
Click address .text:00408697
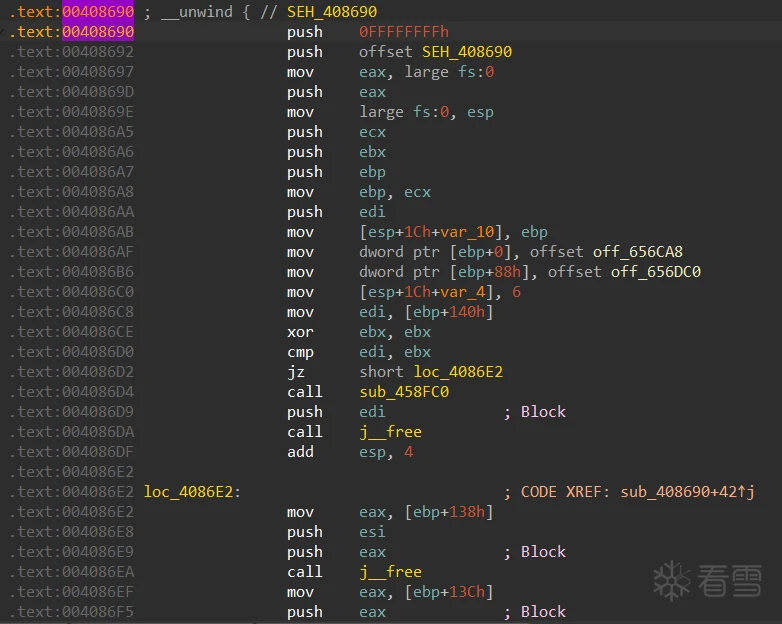[x=72, y=72]
